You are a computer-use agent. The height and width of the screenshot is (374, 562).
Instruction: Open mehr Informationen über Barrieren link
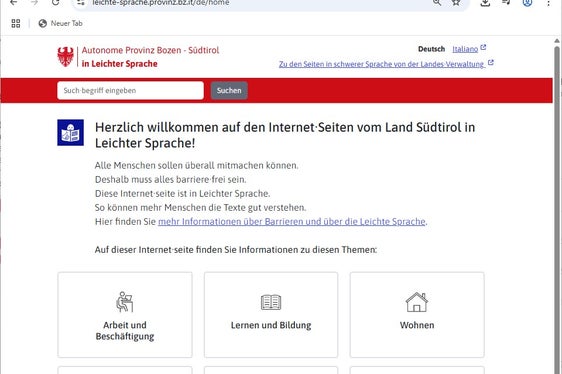(292, 222)
